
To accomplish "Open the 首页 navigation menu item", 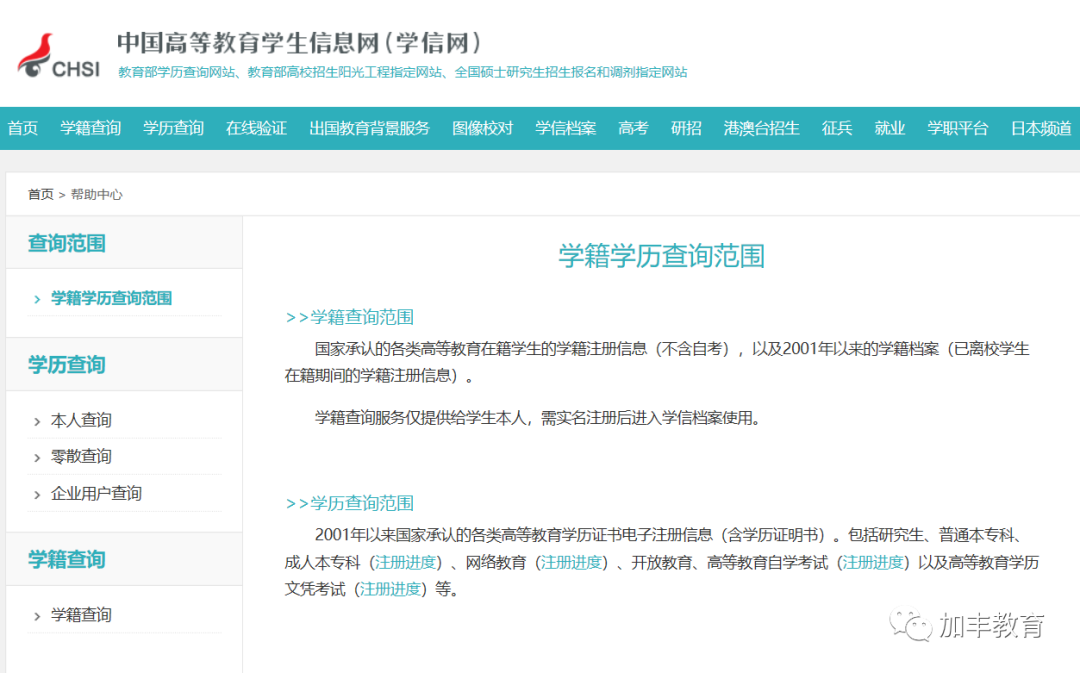I will coord(22,128).
